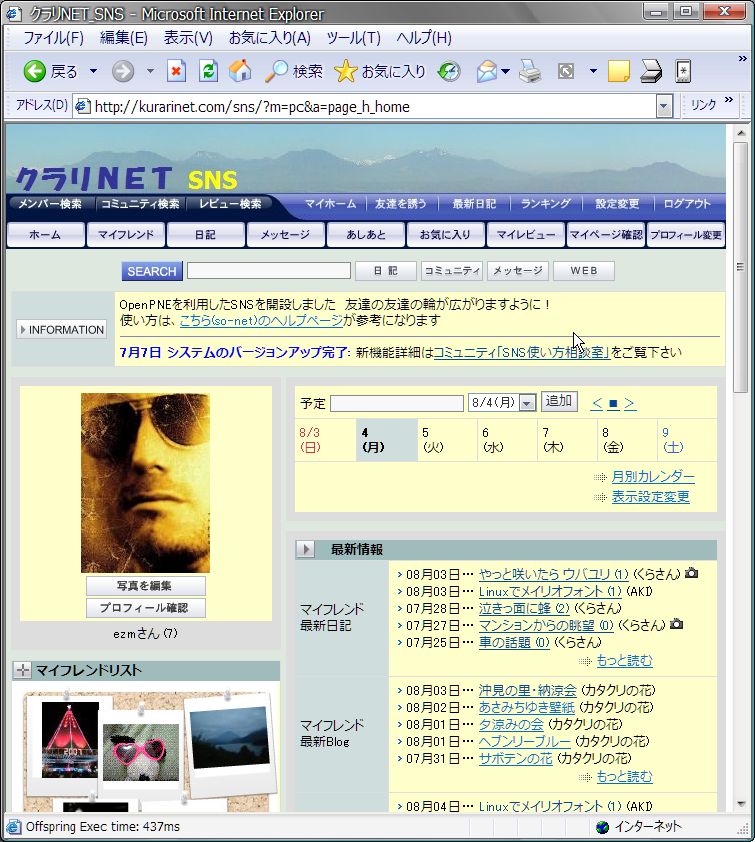Open the ログアウト link in the header
The image size is (755, 842).
click(687, 204)
